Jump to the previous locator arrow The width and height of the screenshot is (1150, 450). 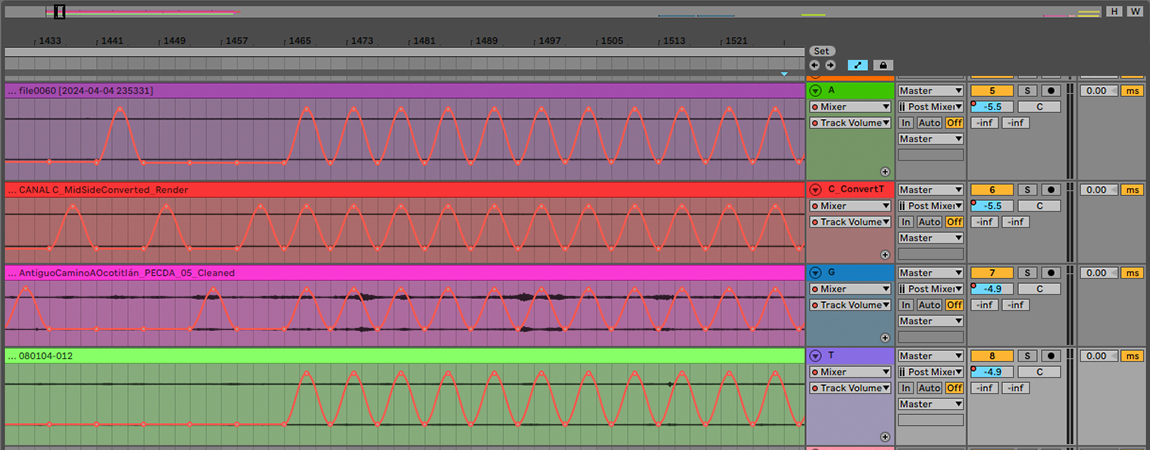pyautogui.click(x=815, y=65)
